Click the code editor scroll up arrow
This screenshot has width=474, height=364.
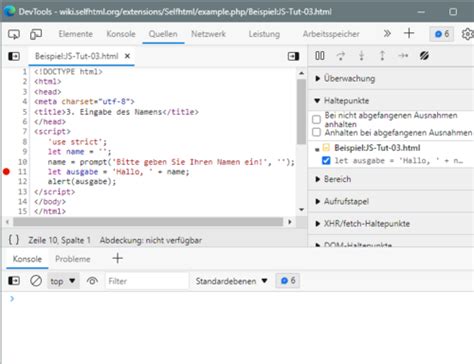point(301,73)
